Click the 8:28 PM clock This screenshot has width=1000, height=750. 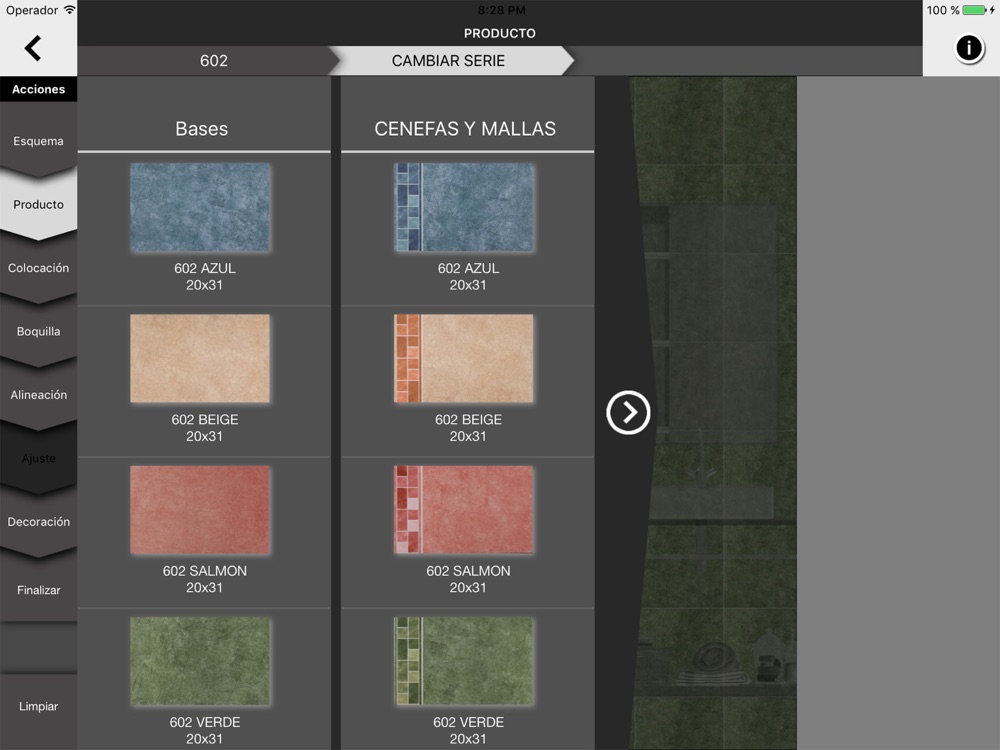[501, 10]
